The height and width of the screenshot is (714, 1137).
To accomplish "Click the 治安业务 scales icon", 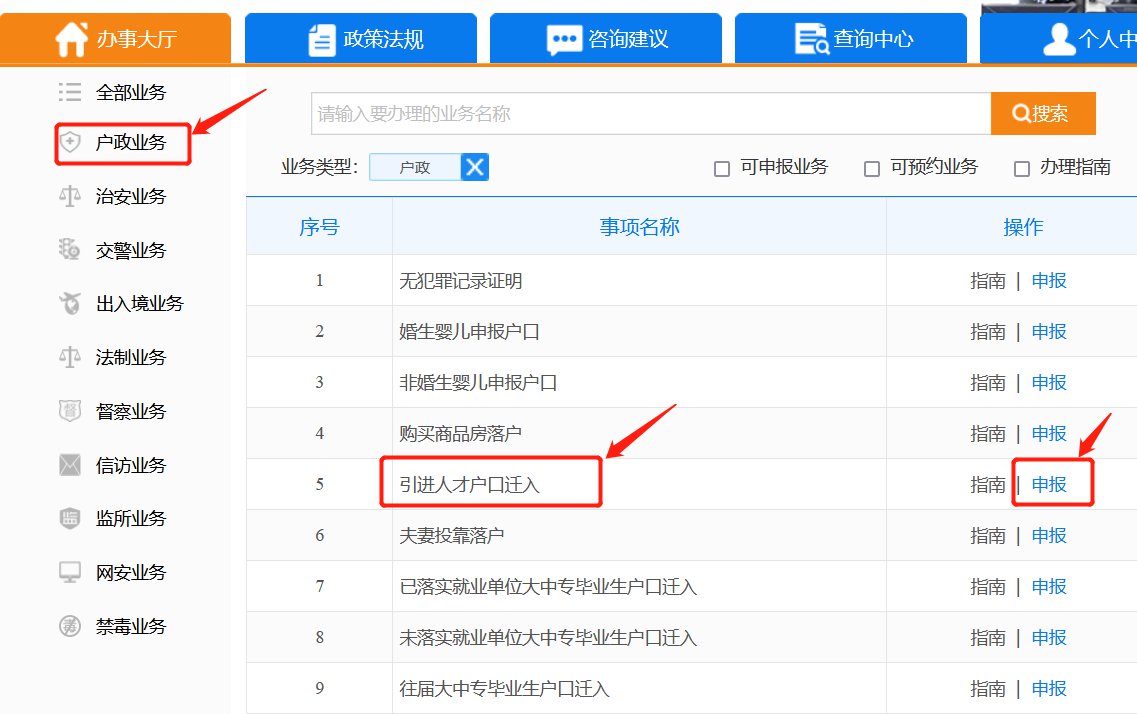I will coord(69,196).
